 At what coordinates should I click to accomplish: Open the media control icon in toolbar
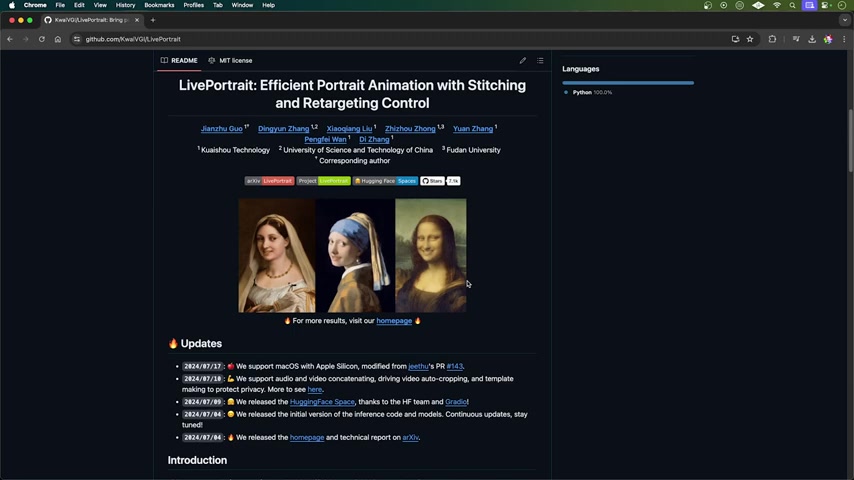point(796,39)
